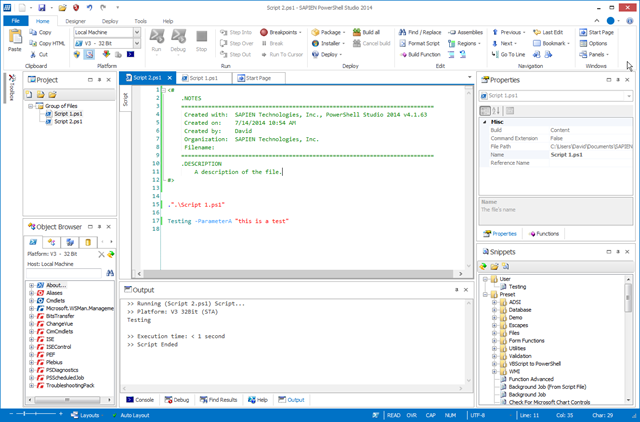Open Find Results tab
640x422 pixels.
(x=218, y=400)
